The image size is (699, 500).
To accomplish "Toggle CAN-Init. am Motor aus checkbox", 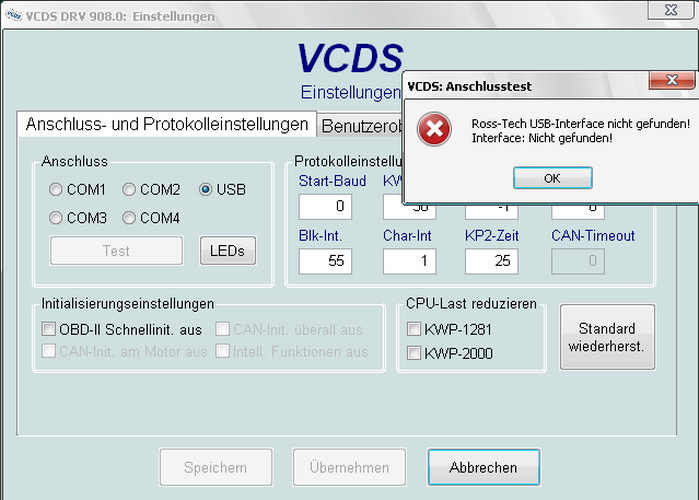I will 49,351.
